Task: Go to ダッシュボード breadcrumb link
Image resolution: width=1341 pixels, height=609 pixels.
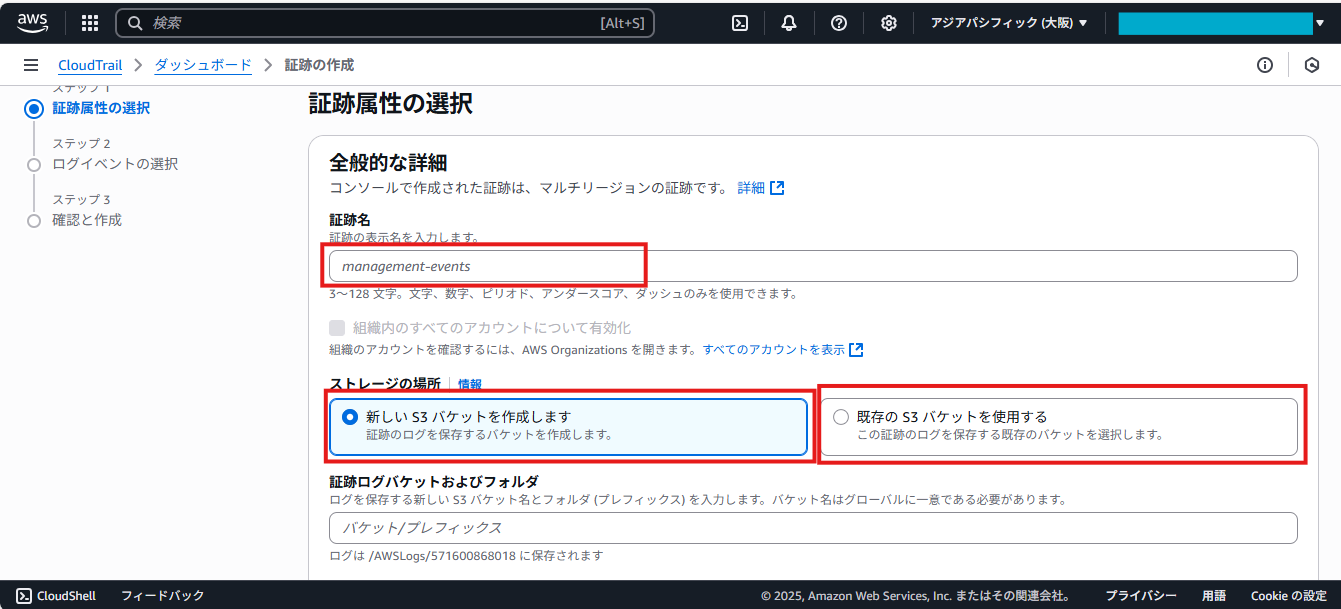Action: pos(203,65)
